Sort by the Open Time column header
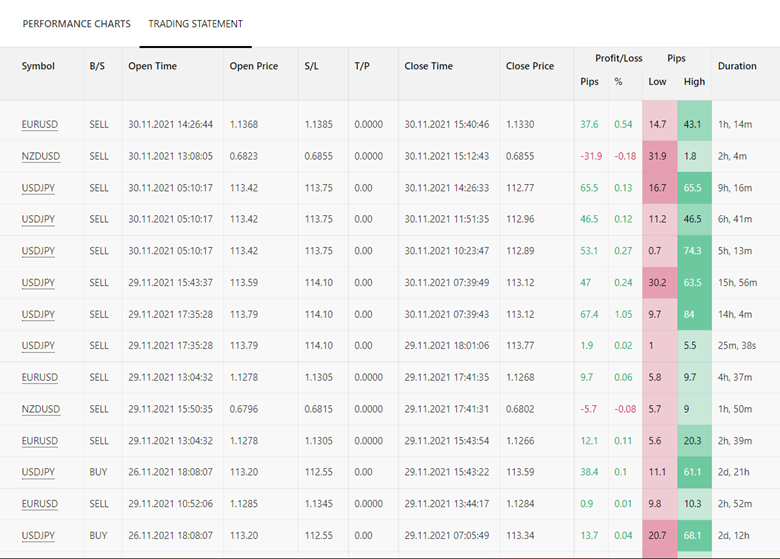This screenshot has height=559, width=780. point(152,66)
